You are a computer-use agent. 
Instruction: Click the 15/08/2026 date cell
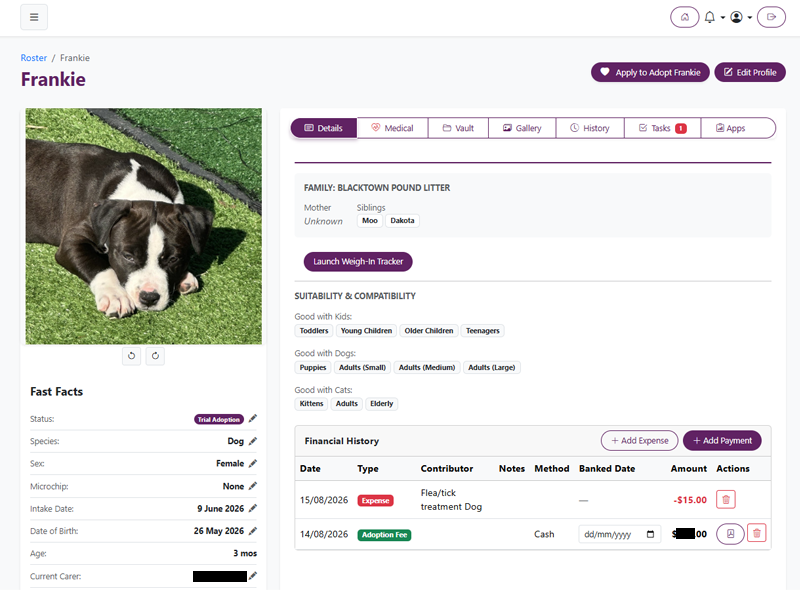[x=324, y=500]
